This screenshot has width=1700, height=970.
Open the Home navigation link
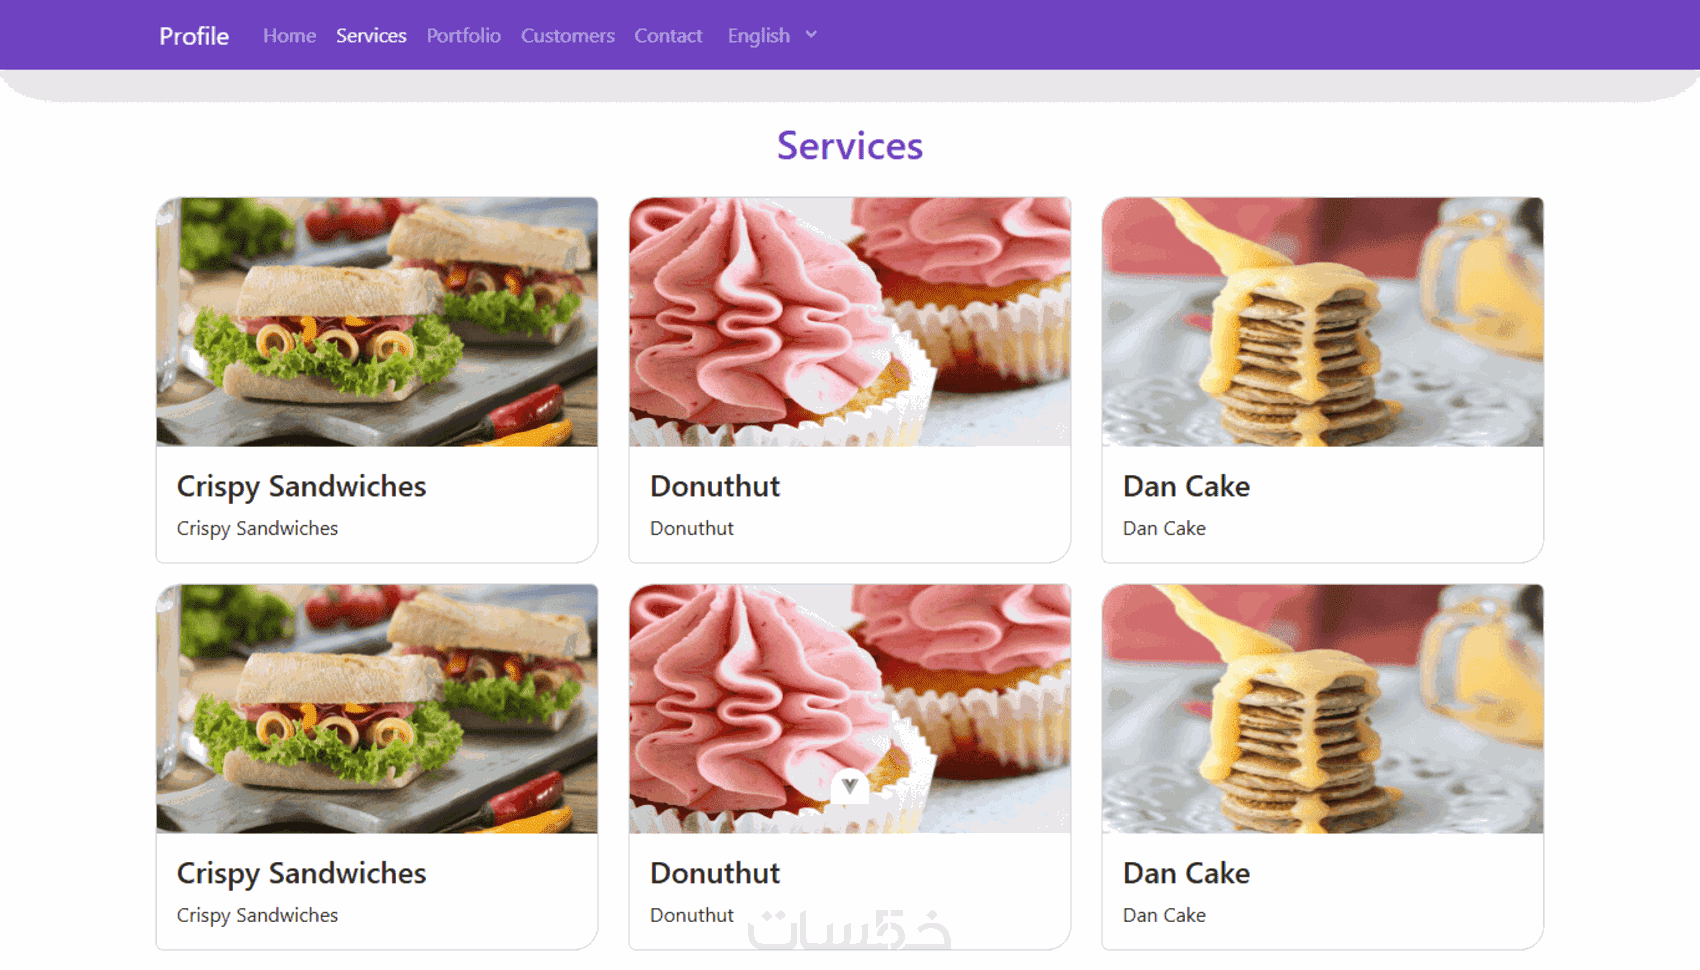(x=289, y=35)
